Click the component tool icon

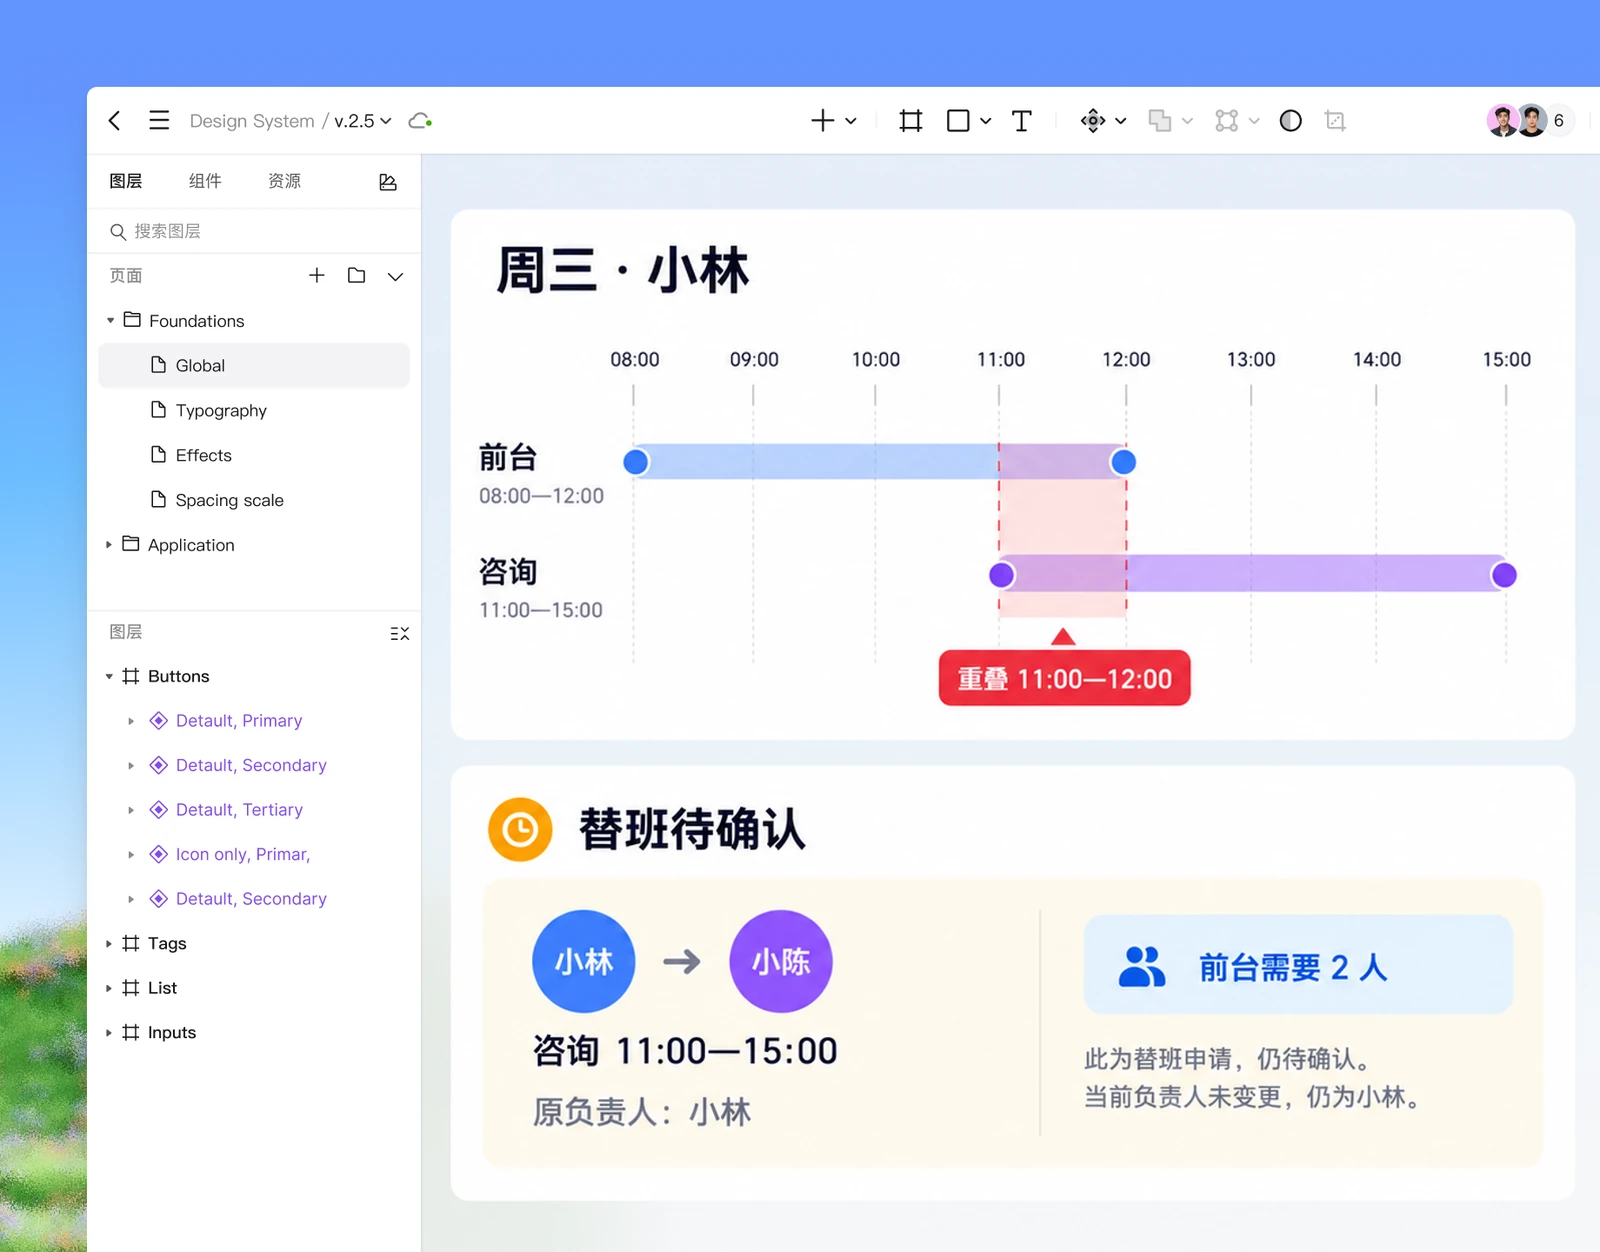1093,121
